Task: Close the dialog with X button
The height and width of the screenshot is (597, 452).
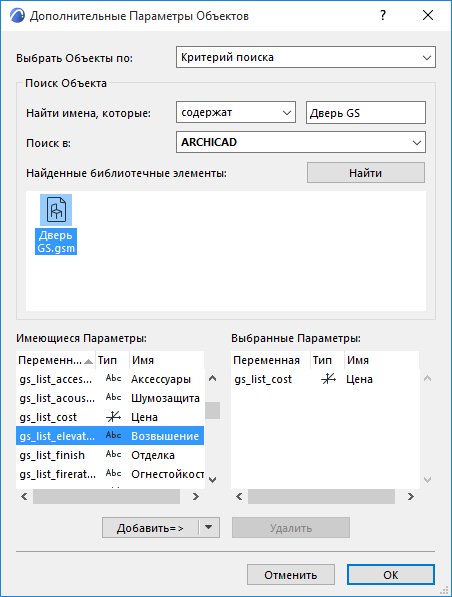Action: click(x=428, y=16)
